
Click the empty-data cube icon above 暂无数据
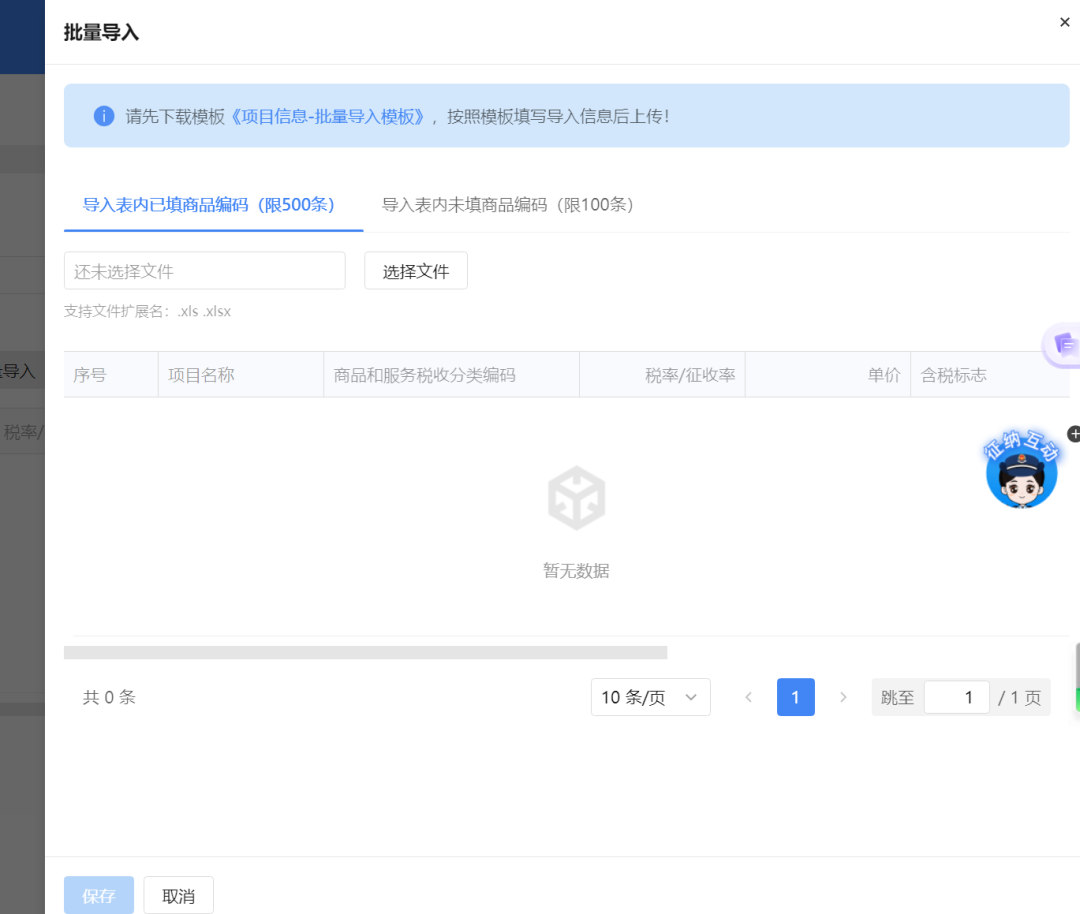pos(576,498)
